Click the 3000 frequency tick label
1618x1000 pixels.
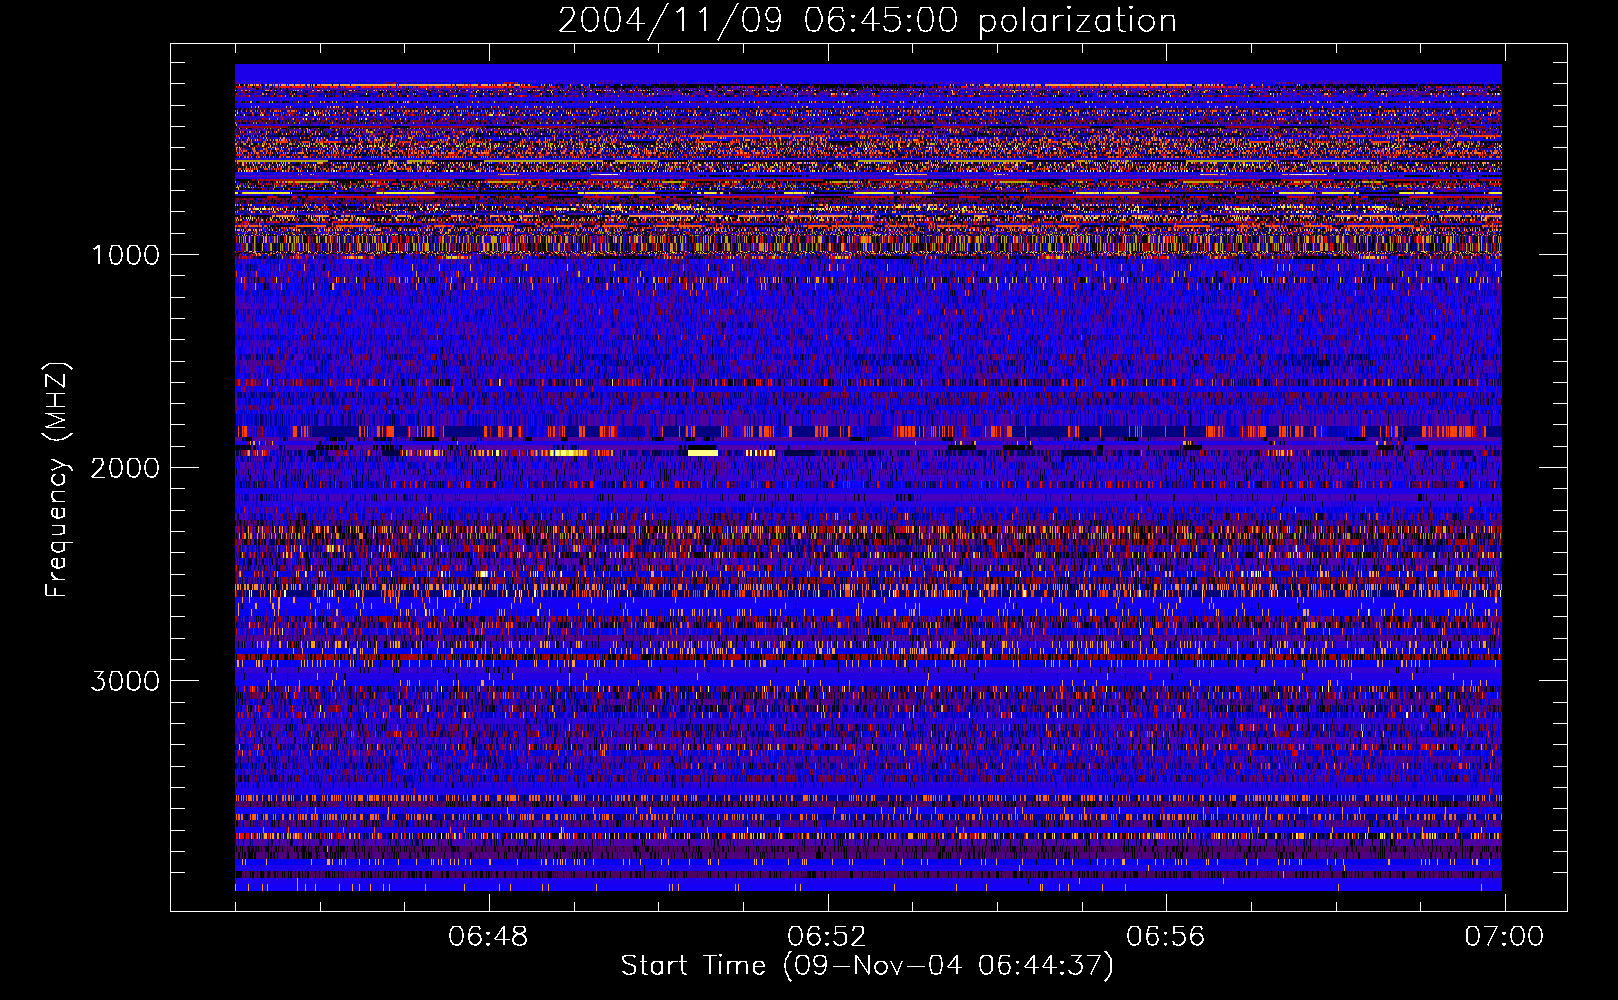[126, 681]
